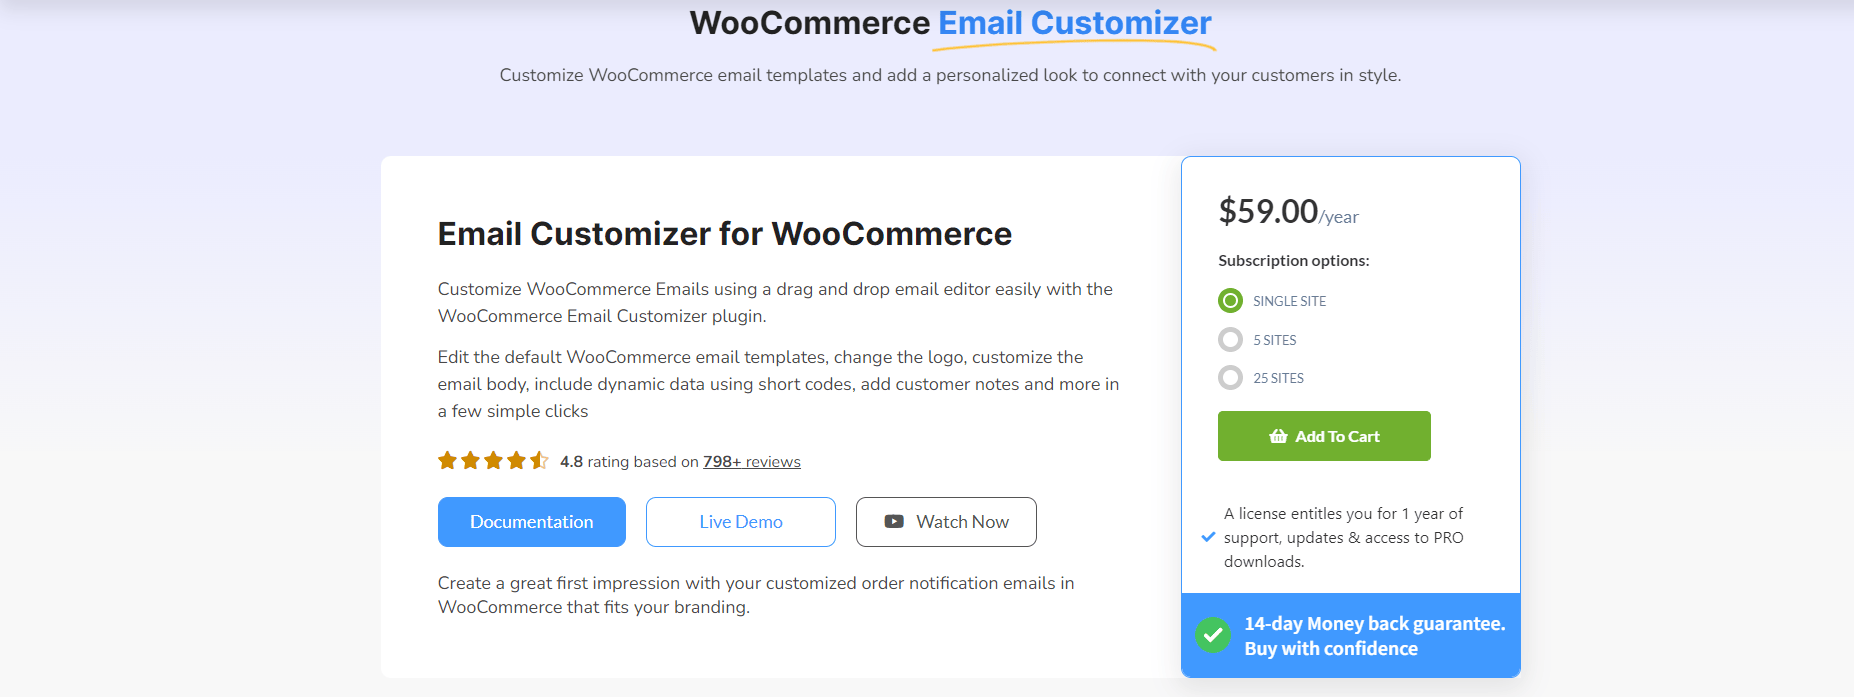Click the green circle checkmark in guarantee banner
This screenshot has width=1854, height=697.
[x=1213, y=634]
